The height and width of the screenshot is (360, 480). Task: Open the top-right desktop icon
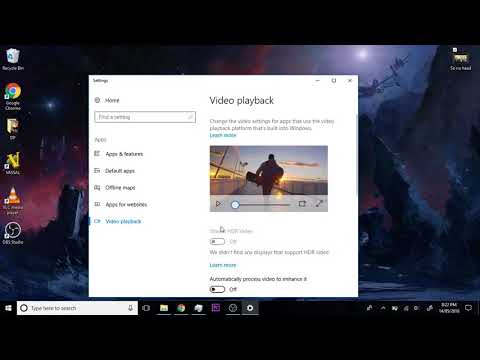click(461, 59)
